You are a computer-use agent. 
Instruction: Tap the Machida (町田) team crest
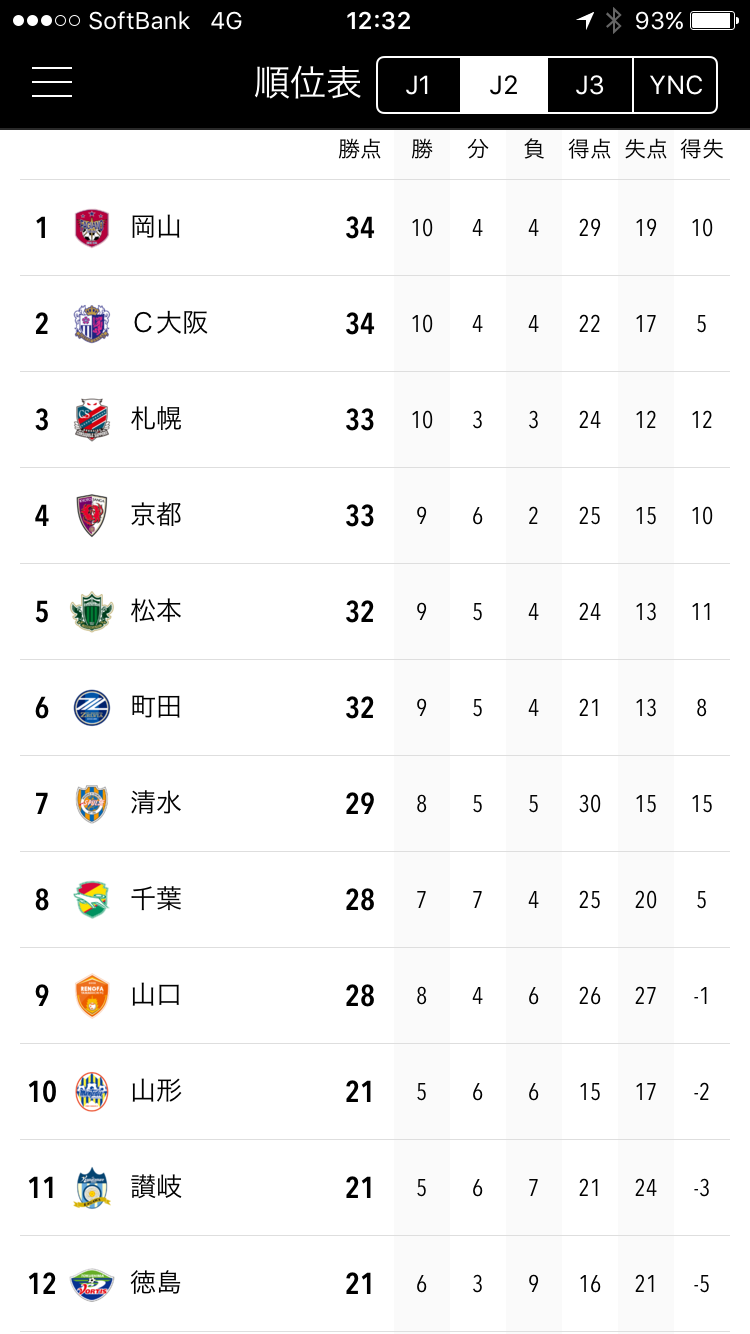coord(92,708)
